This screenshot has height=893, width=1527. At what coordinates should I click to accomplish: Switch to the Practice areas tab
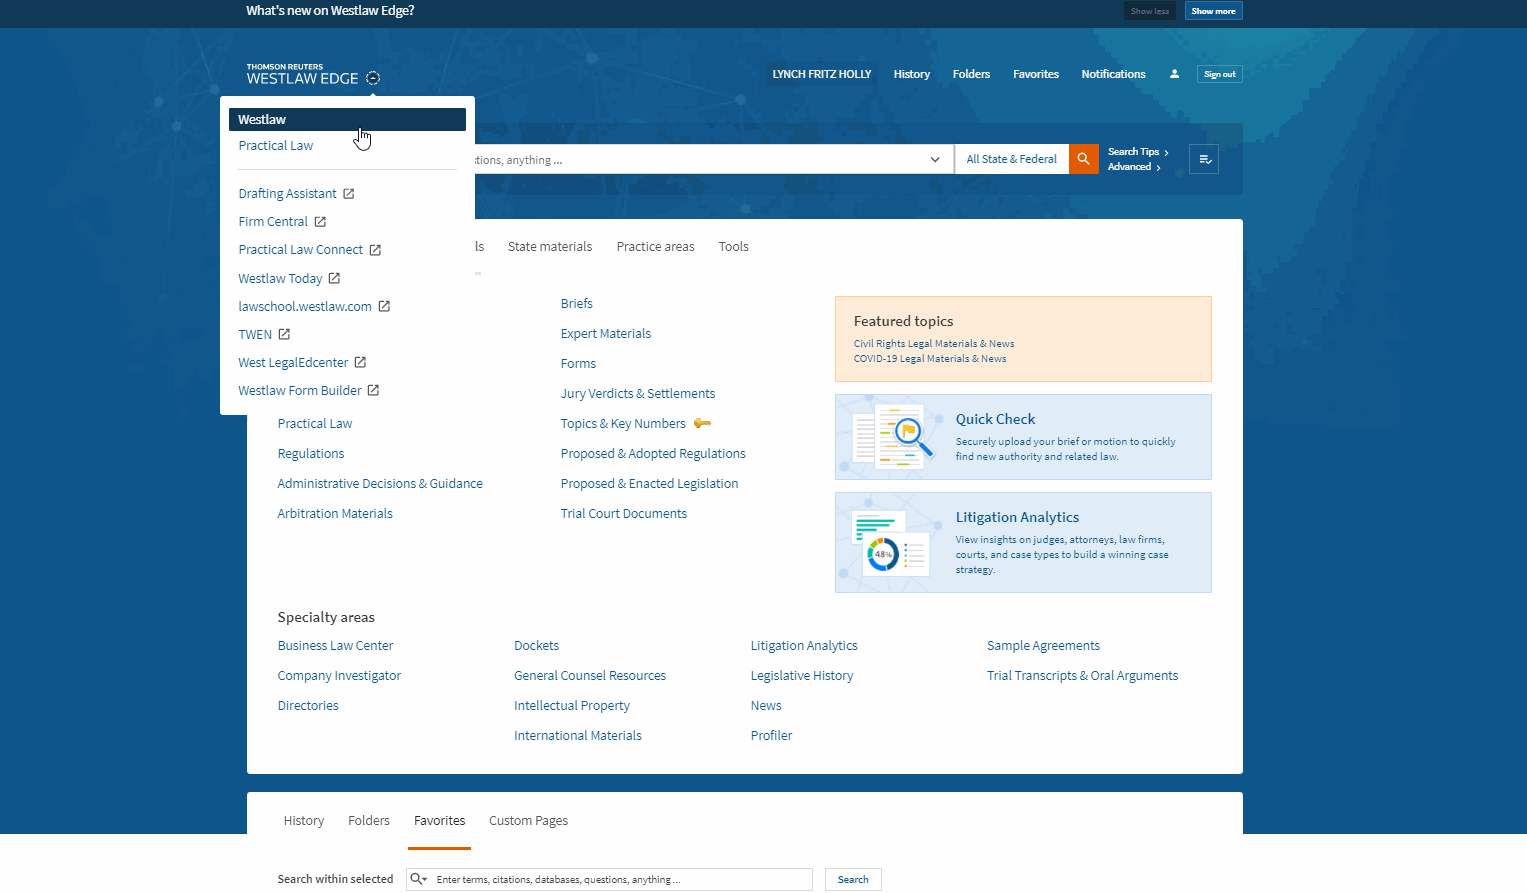[655, 247]
